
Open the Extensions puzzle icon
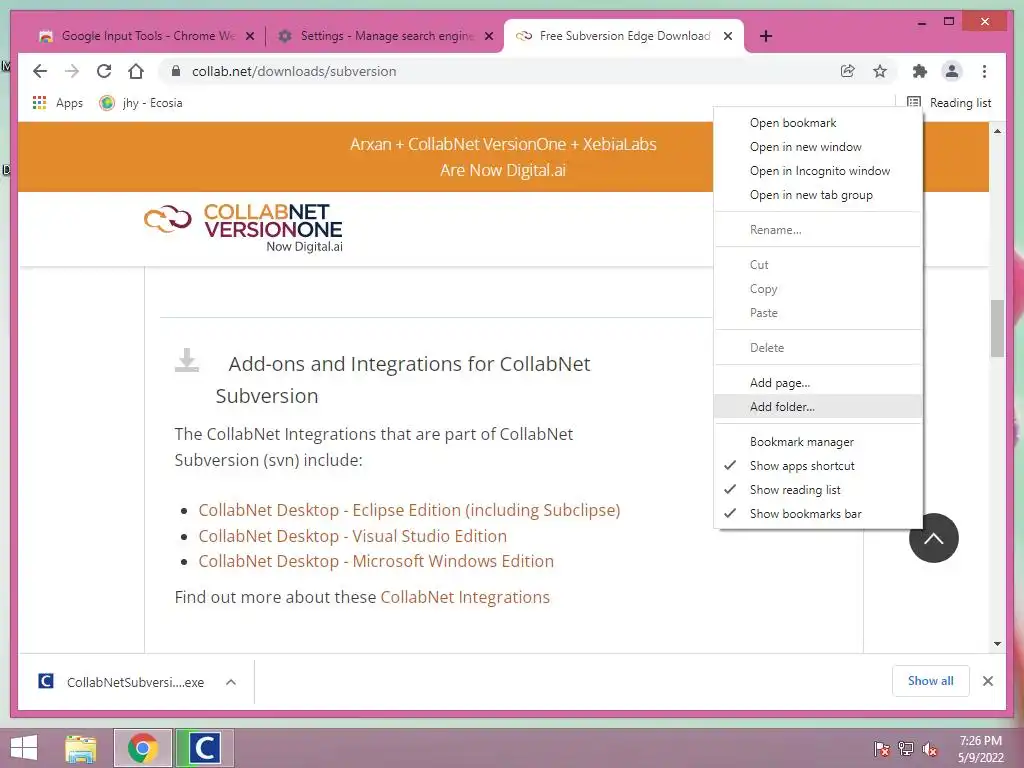(x=920, y=71)
